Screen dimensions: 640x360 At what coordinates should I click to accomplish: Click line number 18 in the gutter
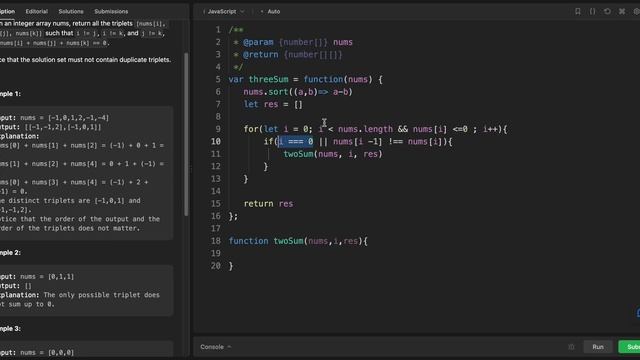click(x=216, y=241)
